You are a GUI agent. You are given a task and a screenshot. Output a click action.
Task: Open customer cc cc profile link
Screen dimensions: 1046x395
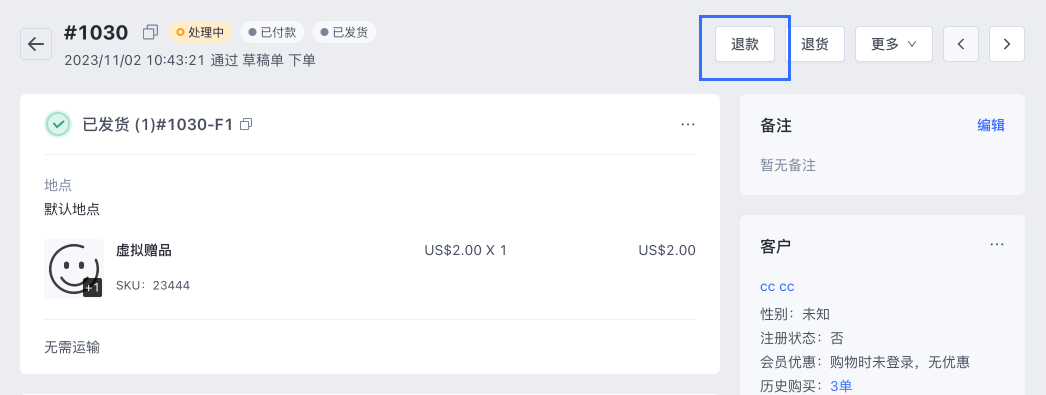777,287
